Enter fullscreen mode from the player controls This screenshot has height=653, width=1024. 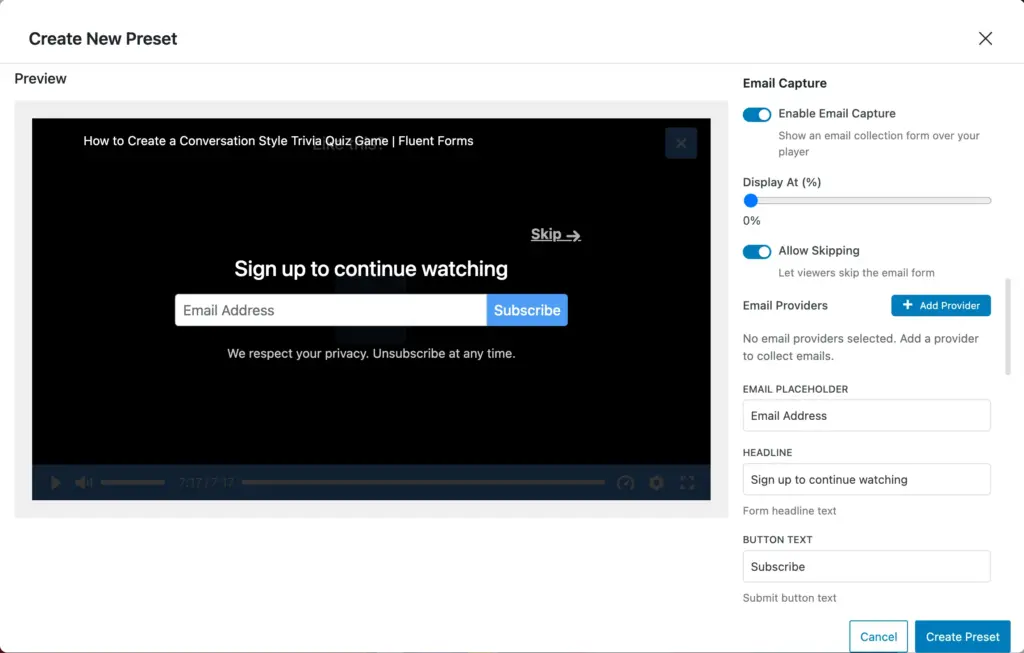click(x=687, y=482)
